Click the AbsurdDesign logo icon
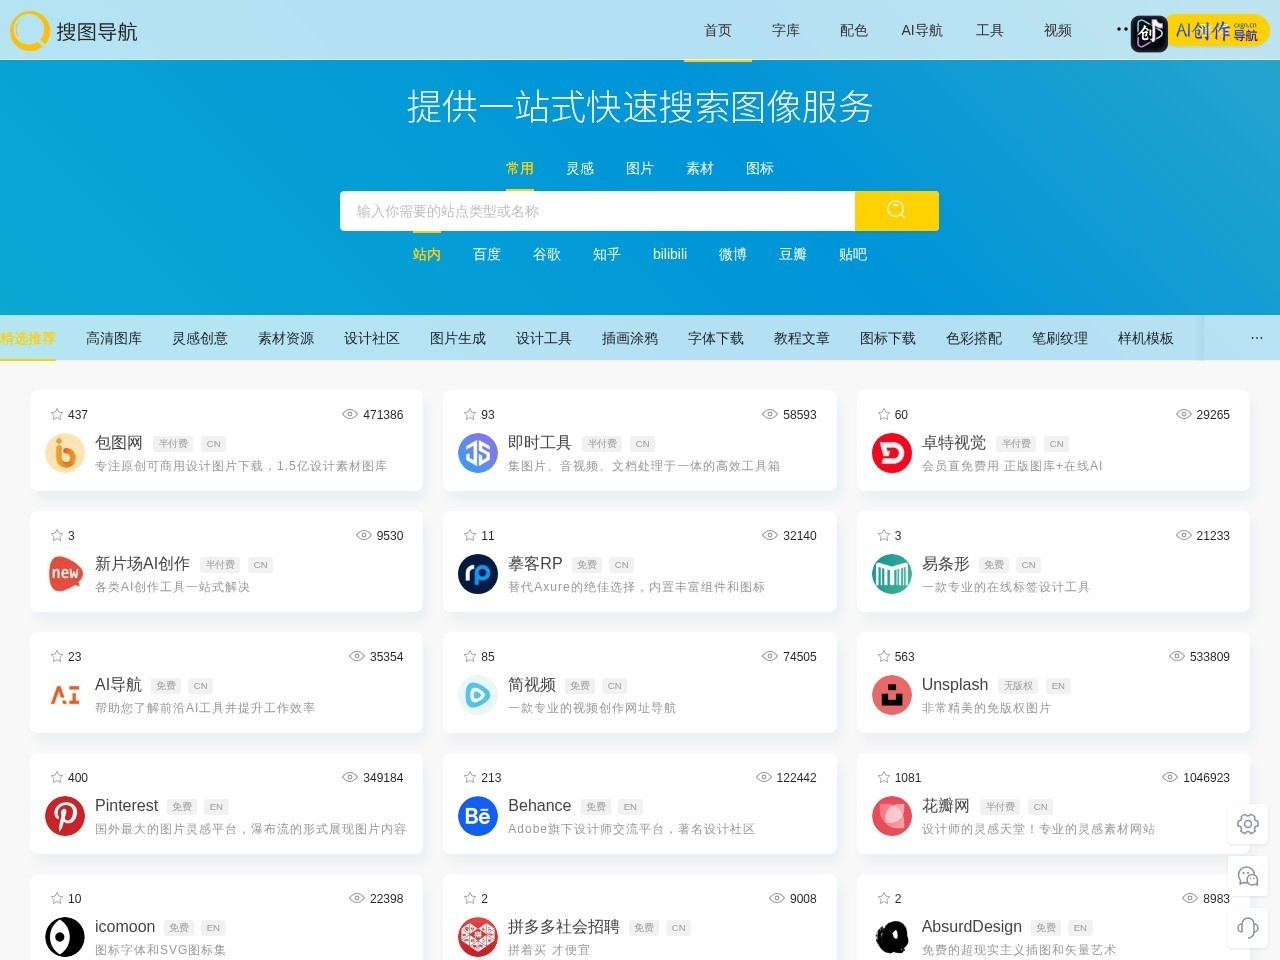Viewport: 1280px width, 960px height. [x=892, y=937]
